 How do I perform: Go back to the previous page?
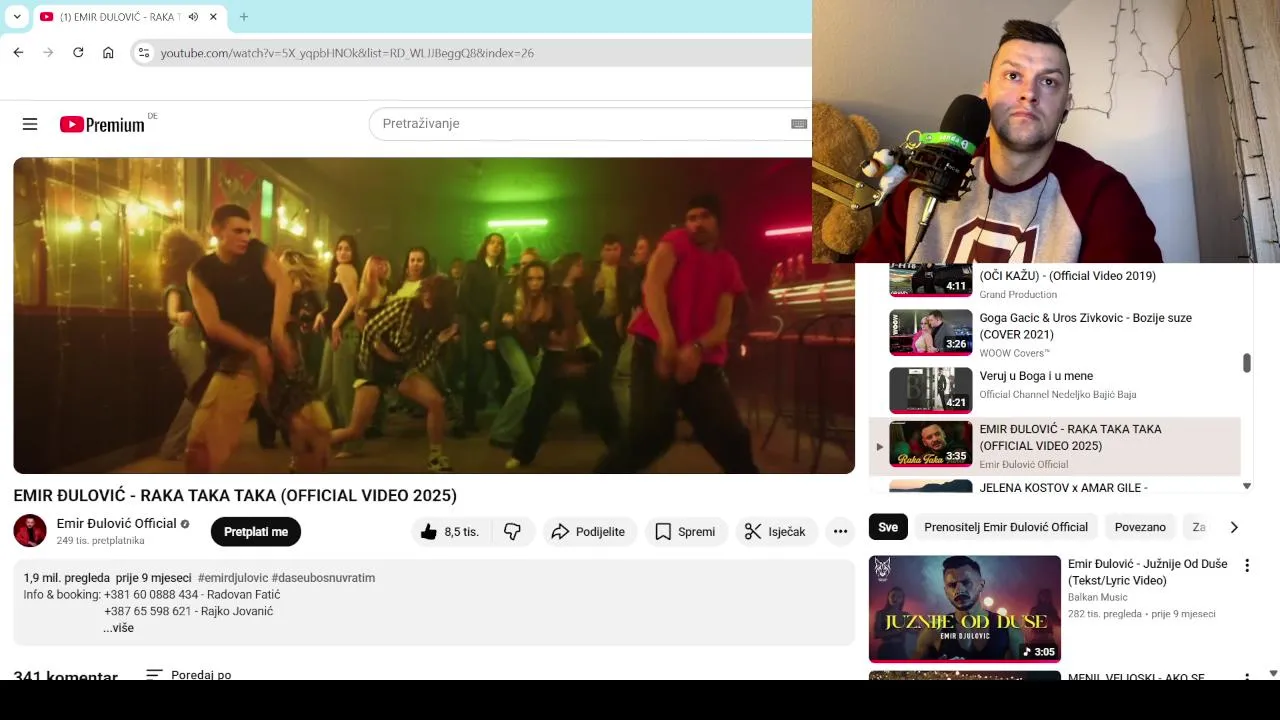18,53
